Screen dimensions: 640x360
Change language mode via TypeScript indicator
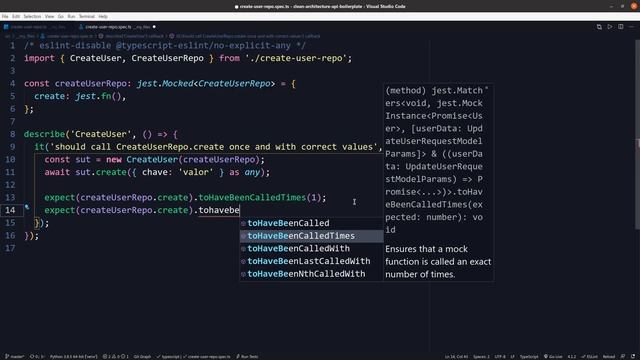coord(529,357)
